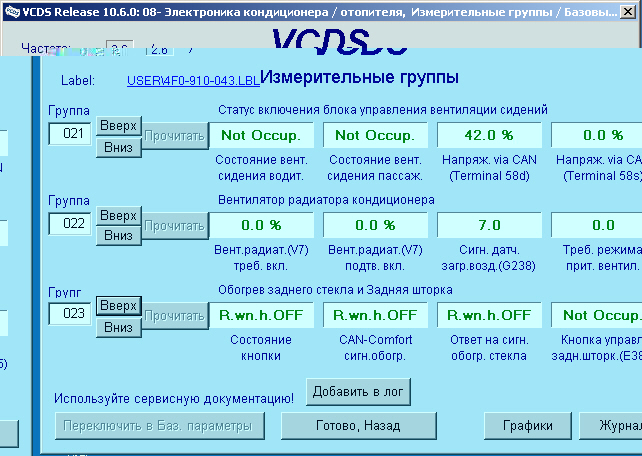The image size is (642, 456).
Task: Click Вверх button for group 023
Action: (119, 306)
